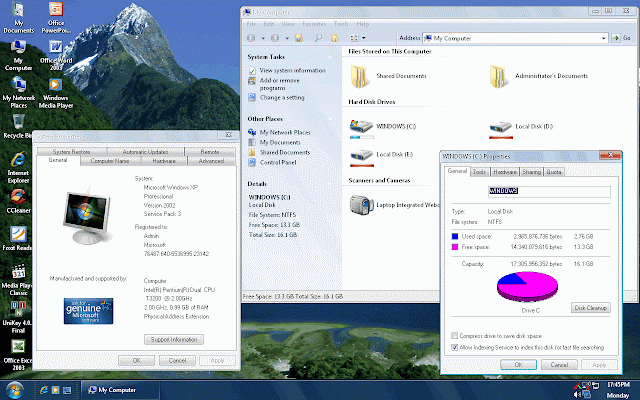Click the WINDOWS volume label input field
The width and height of the screenshot is (640, 400).
coord(549,191)
